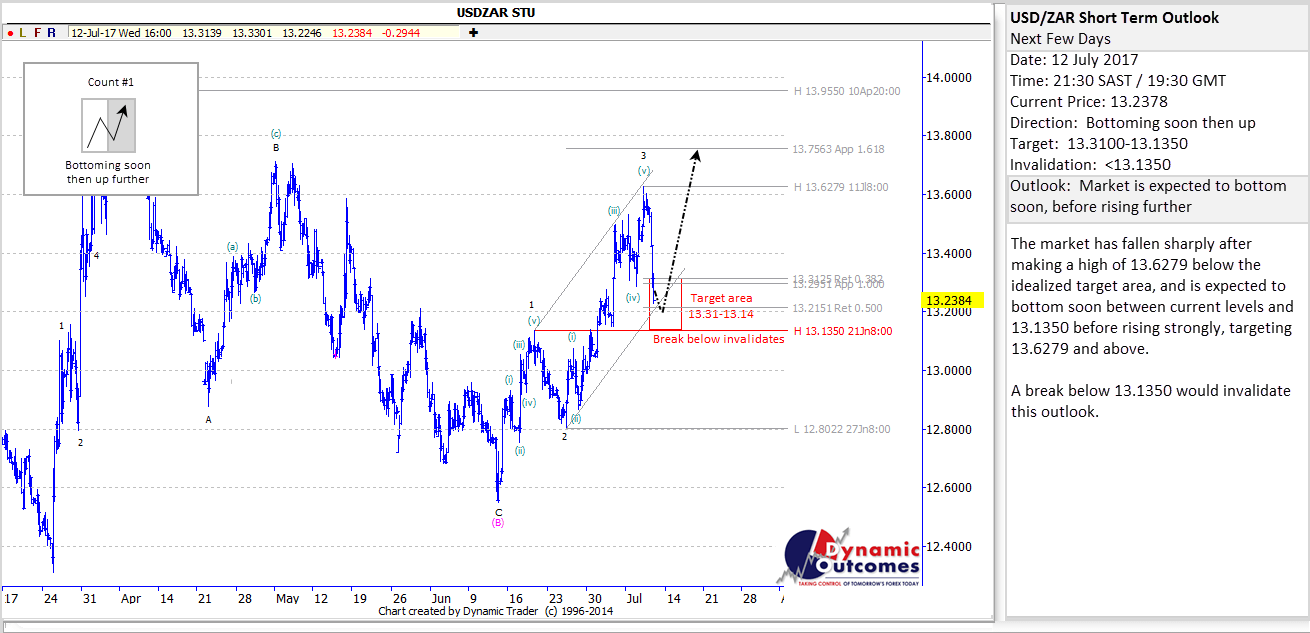Click the Target: 13.3100-13.1350 line
Screen dimensions: 1310x633
[1099, 144]
